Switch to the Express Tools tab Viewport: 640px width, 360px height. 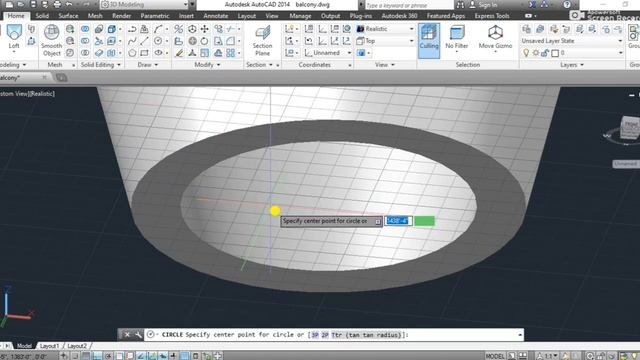(x=492, y=16)
